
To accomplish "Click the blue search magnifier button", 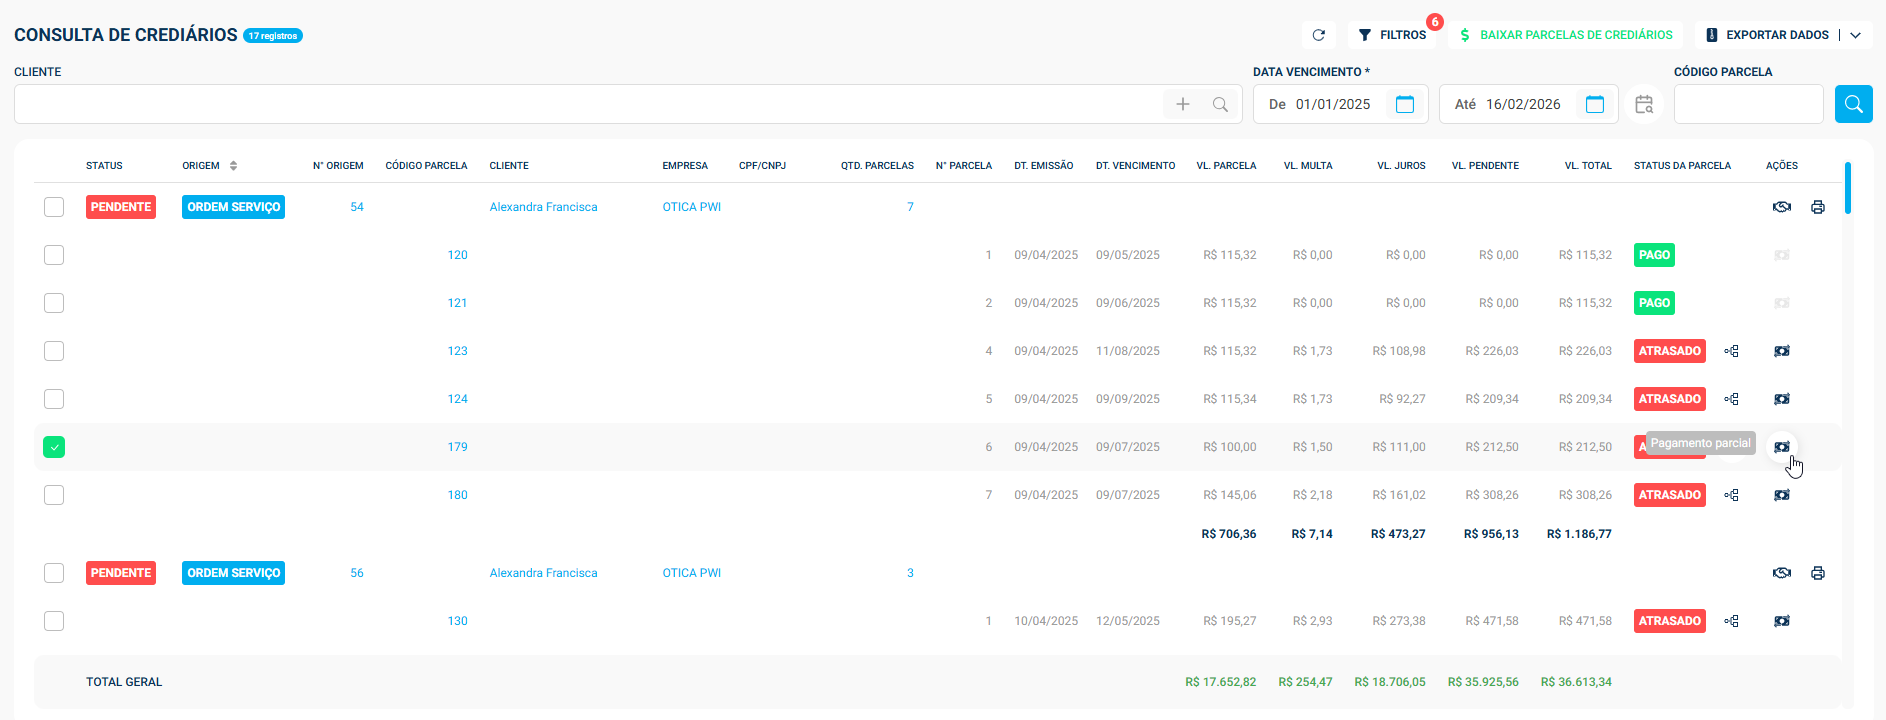I will click(1853, 104).
